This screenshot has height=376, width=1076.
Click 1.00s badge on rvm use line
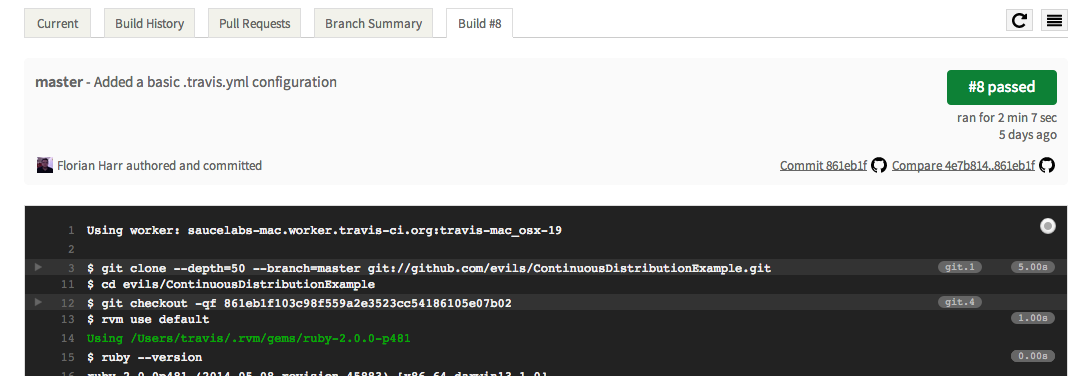click(1033, 318)
